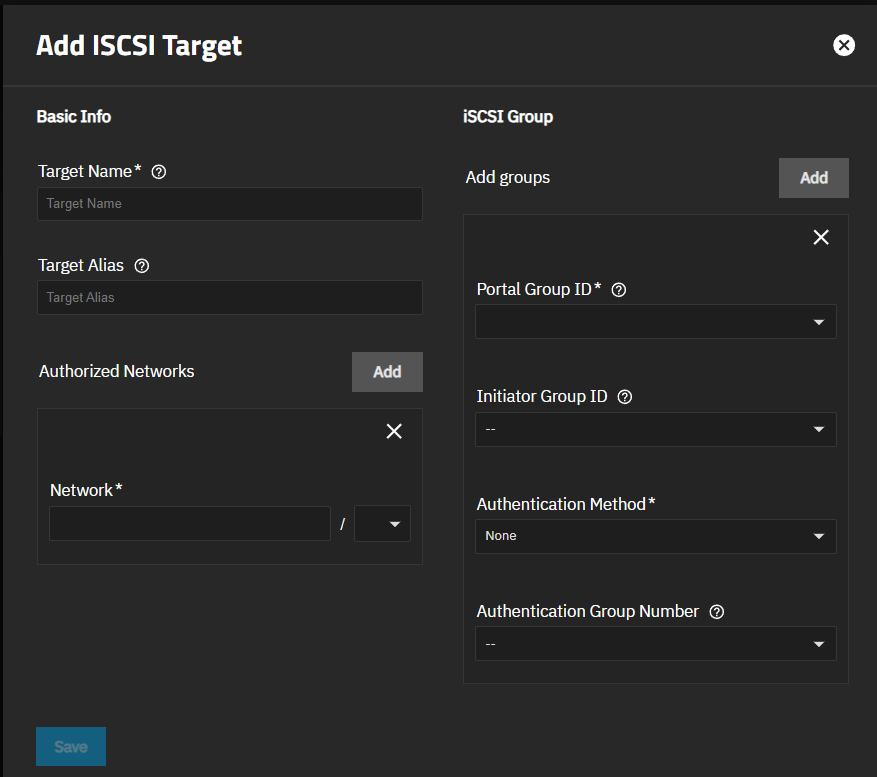
Task: Remove the iSCSI group entry with X icon
Action: (x=820, y=237)
